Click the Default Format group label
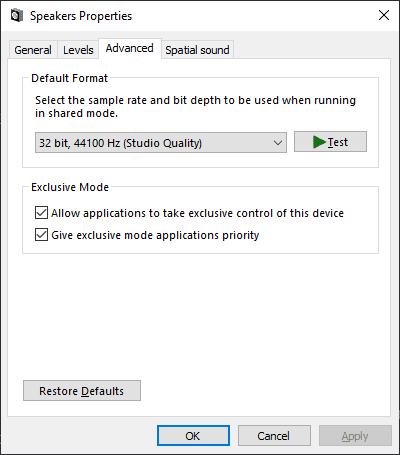400x455 pixels. pos(69,78)
